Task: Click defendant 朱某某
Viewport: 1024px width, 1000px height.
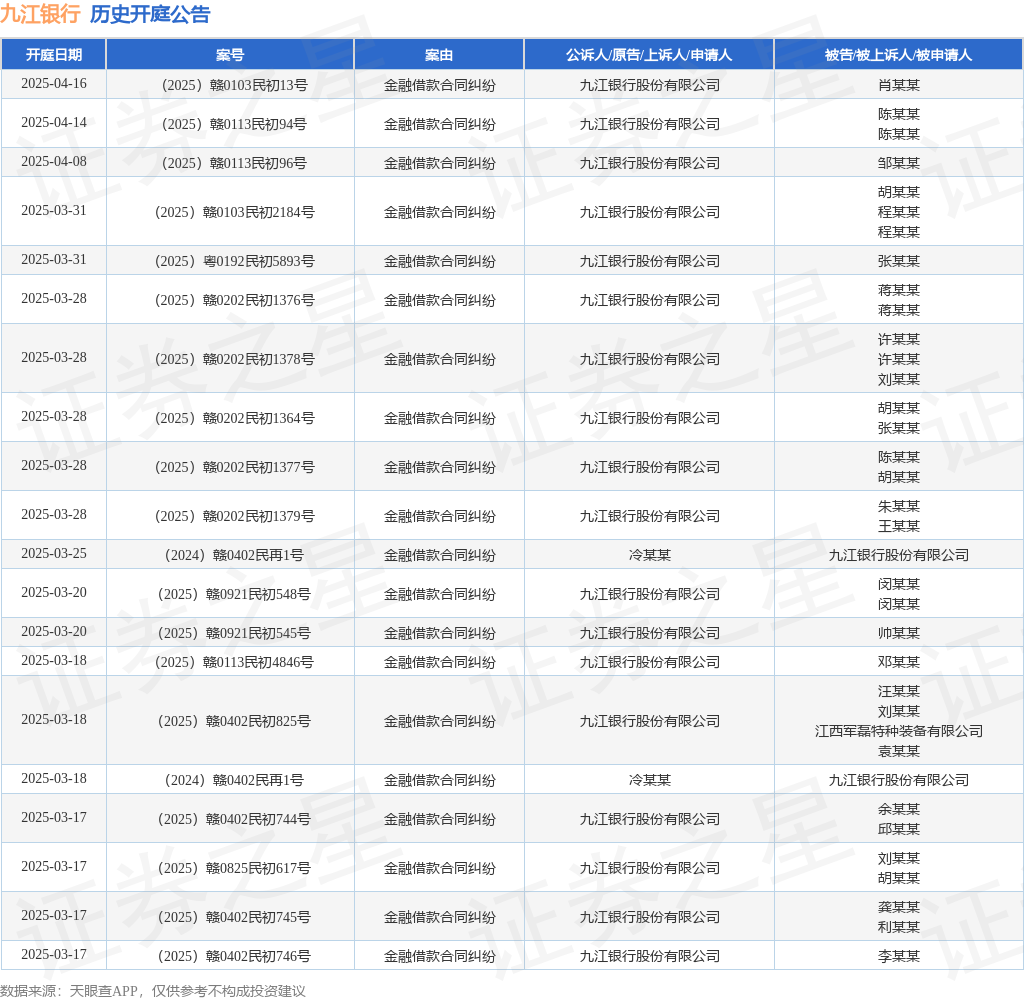Action: point(899,506)
